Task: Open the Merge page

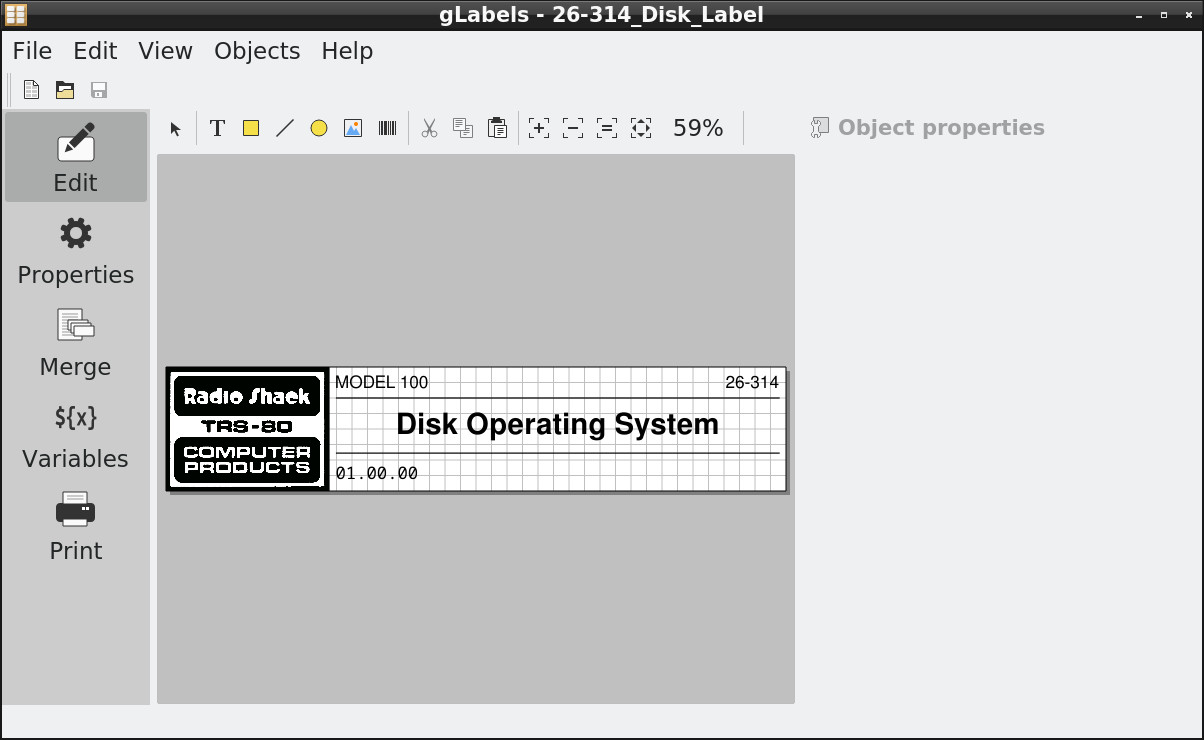Action: (76, 342)
